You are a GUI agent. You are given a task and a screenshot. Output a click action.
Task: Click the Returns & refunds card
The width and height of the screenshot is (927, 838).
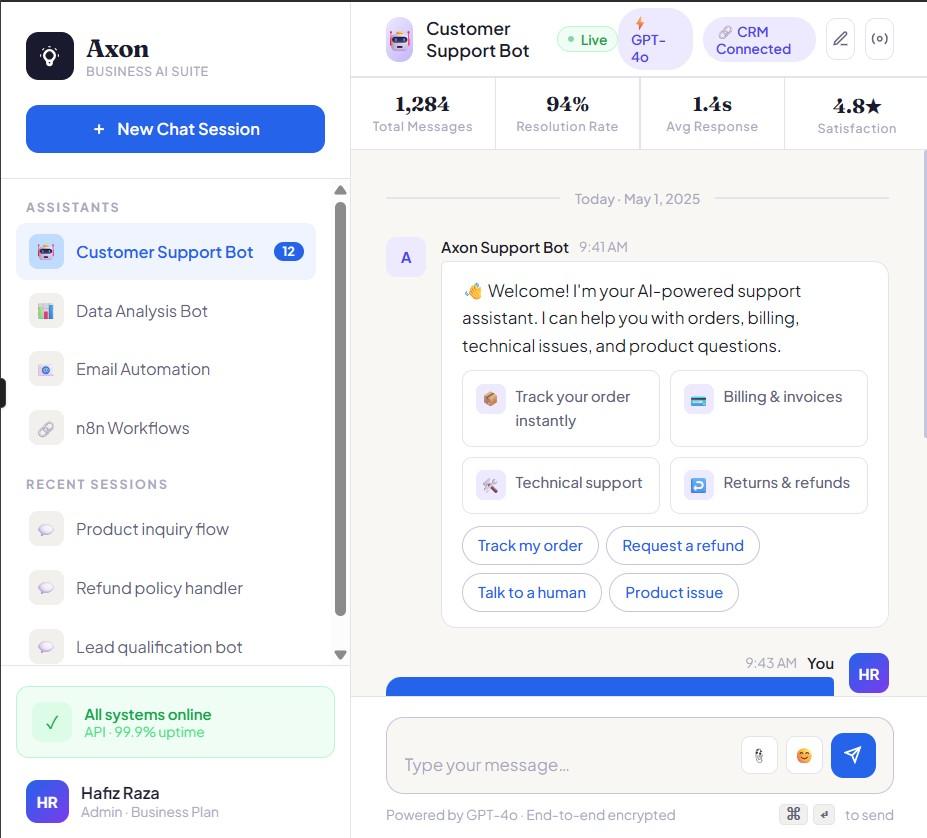coord(769,485)
